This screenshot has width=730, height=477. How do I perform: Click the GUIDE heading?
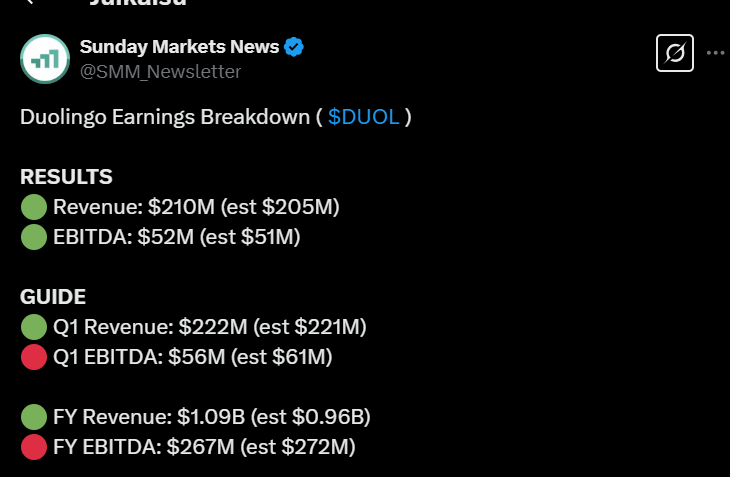pyautogui.click(x=53, y=297)
